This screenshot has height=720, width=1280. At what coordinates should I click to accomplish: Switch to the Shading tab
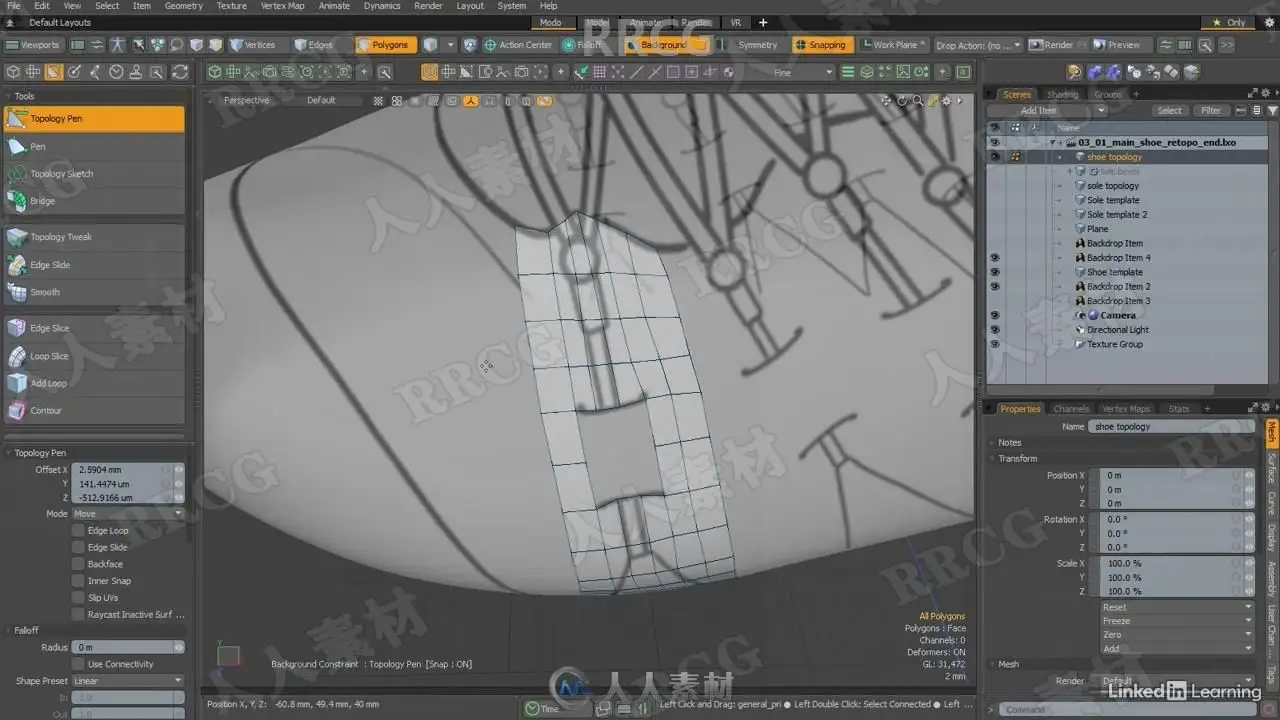[1063, 95]
